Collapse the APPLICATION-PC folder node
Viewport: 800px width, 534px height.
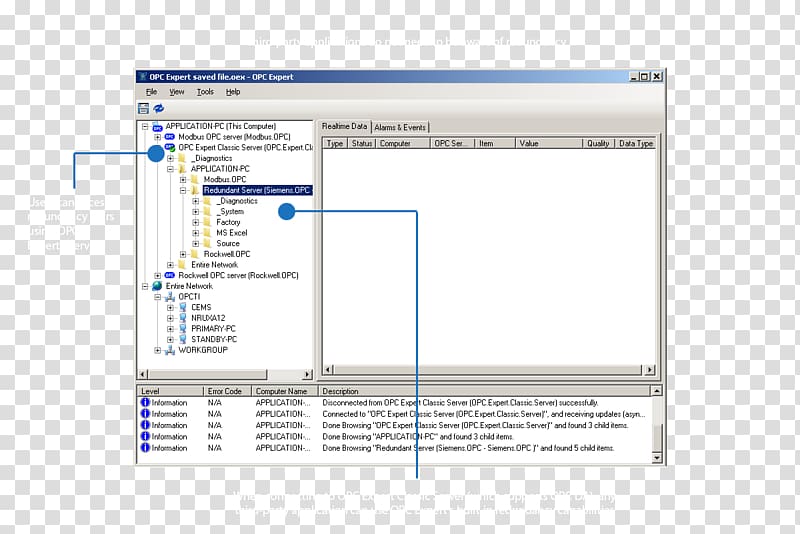(x=170, y=169)
